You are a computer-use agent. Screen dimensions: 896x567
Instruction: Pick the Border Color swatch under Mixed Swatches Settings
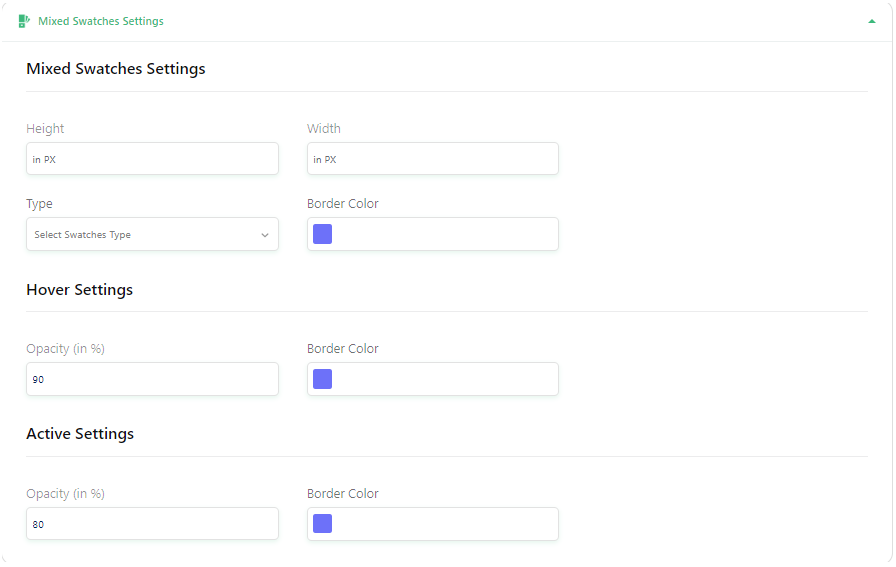(x=322, y=234)
